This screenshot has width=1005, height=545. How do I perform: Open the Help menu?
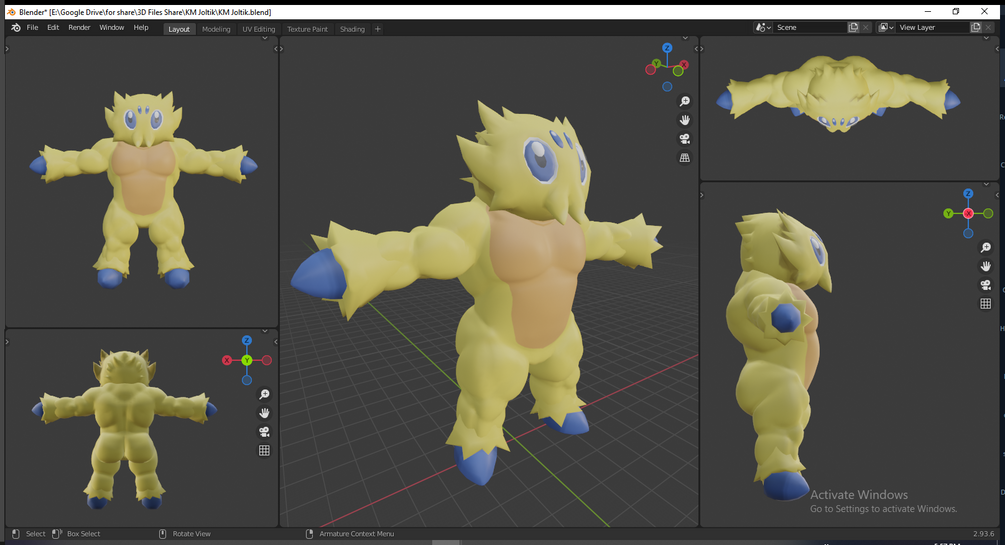point(141,28)
